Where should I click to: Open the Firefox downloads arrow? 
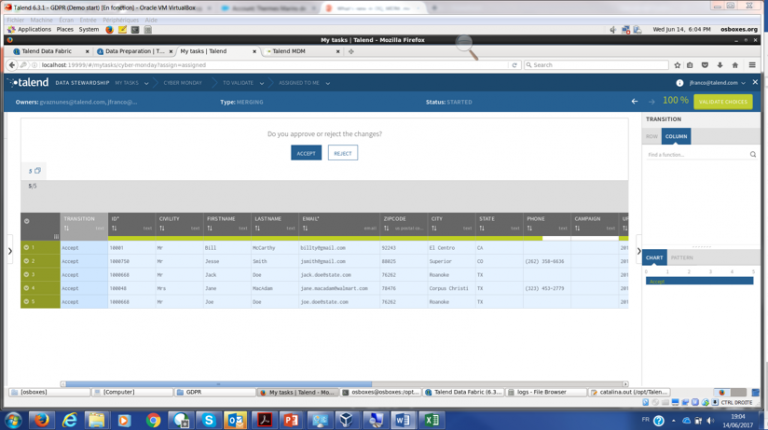pos(720,65)
